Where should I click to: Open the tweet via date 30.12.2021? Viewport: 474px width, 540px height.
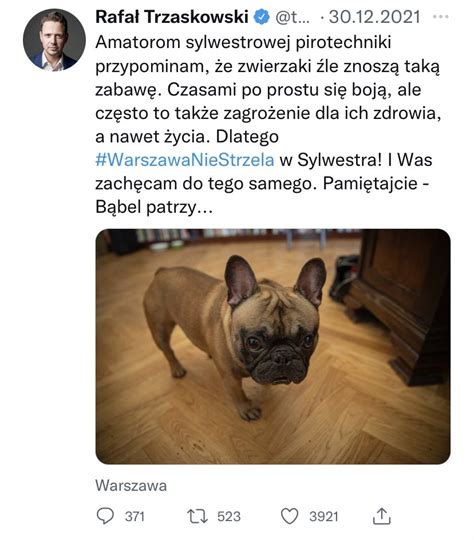click(x=374, y=17)
